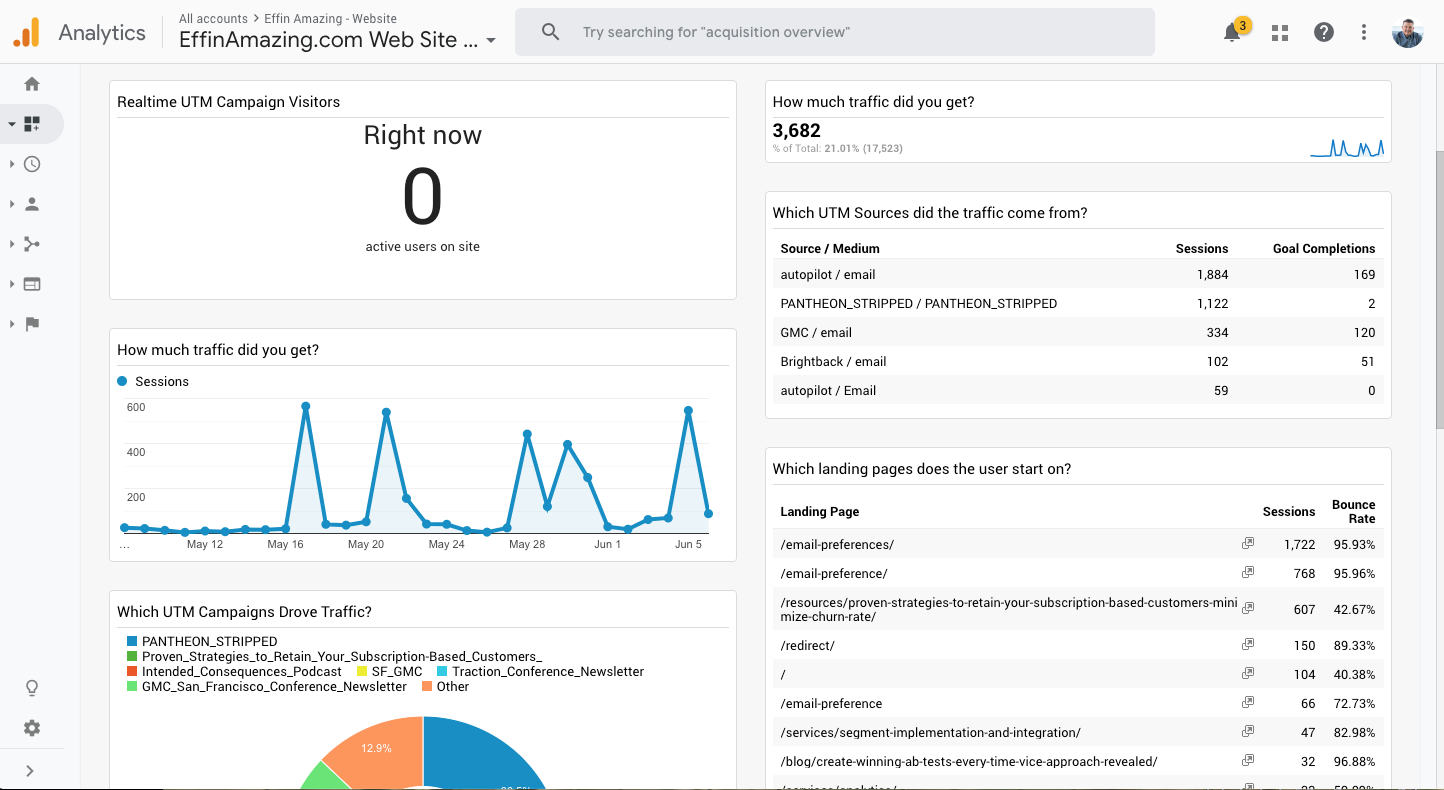Click the SF_GMC legend swatch
The height and width of the screenshot is (790, 1444).
362,671
